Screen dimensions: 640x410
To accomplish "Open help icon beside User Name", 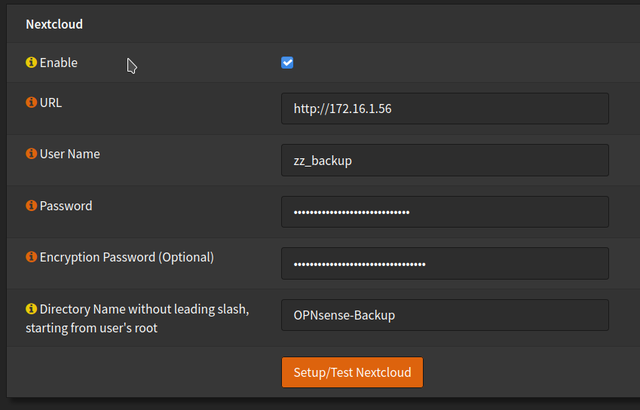I will point(31,153).
